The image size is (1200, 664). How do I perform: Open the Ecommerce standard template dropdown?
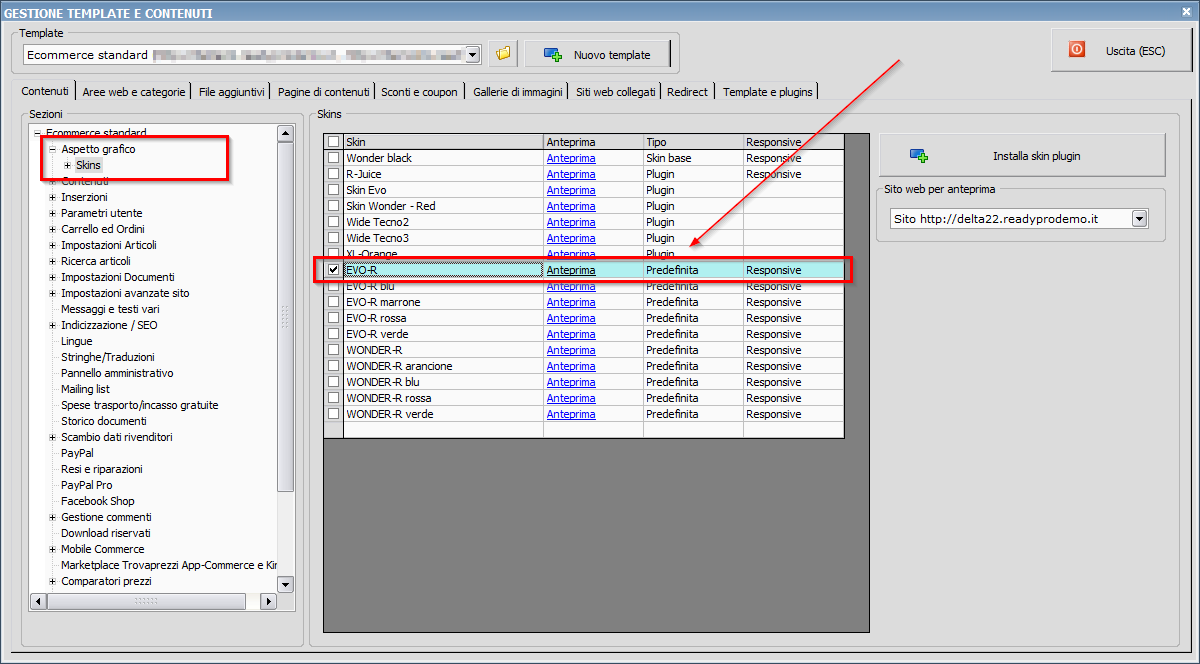473,55
